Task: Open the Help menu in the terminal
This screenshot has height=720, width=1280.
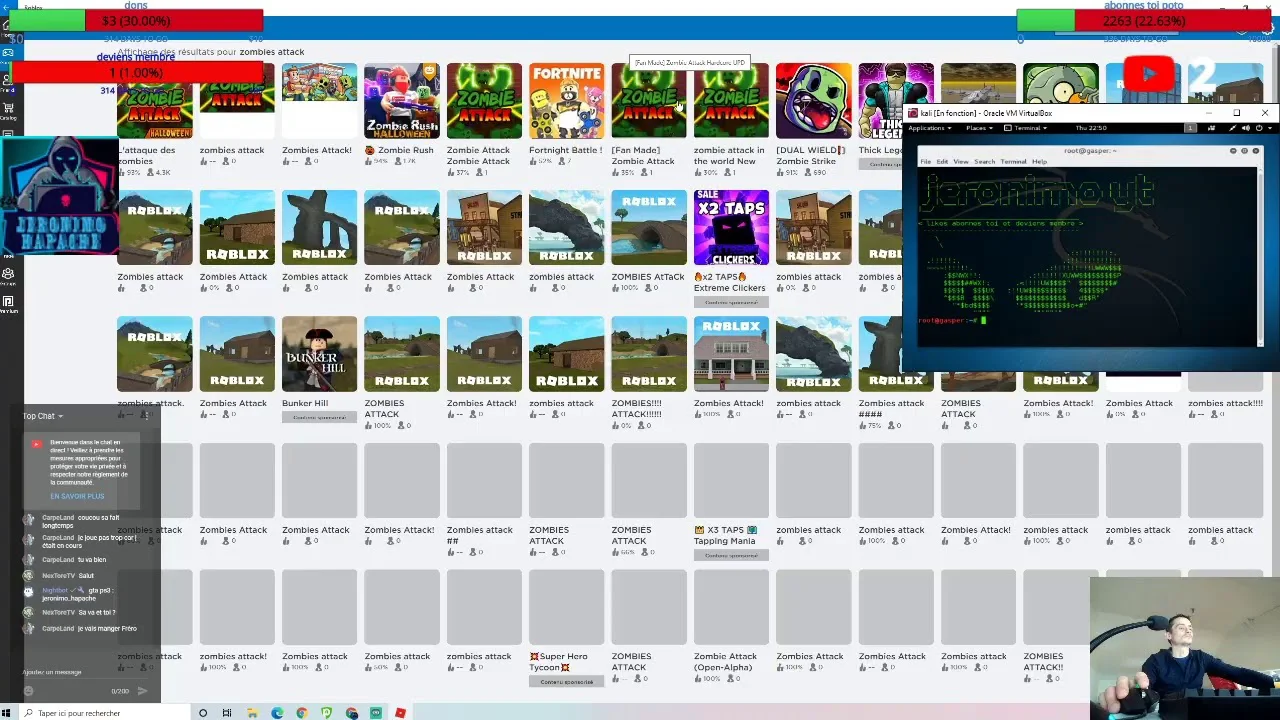Action: point(1040,161)
